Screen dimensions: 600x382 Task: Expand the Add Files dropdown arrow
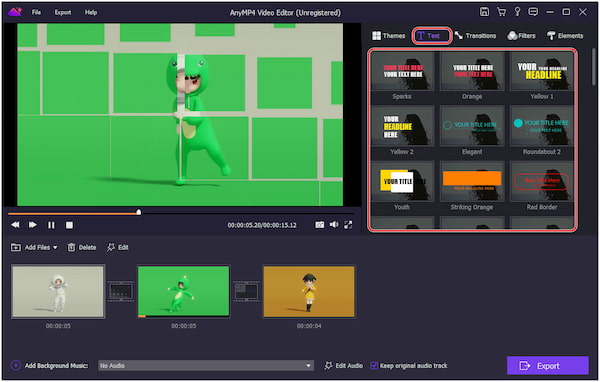[x=55, y=248]
